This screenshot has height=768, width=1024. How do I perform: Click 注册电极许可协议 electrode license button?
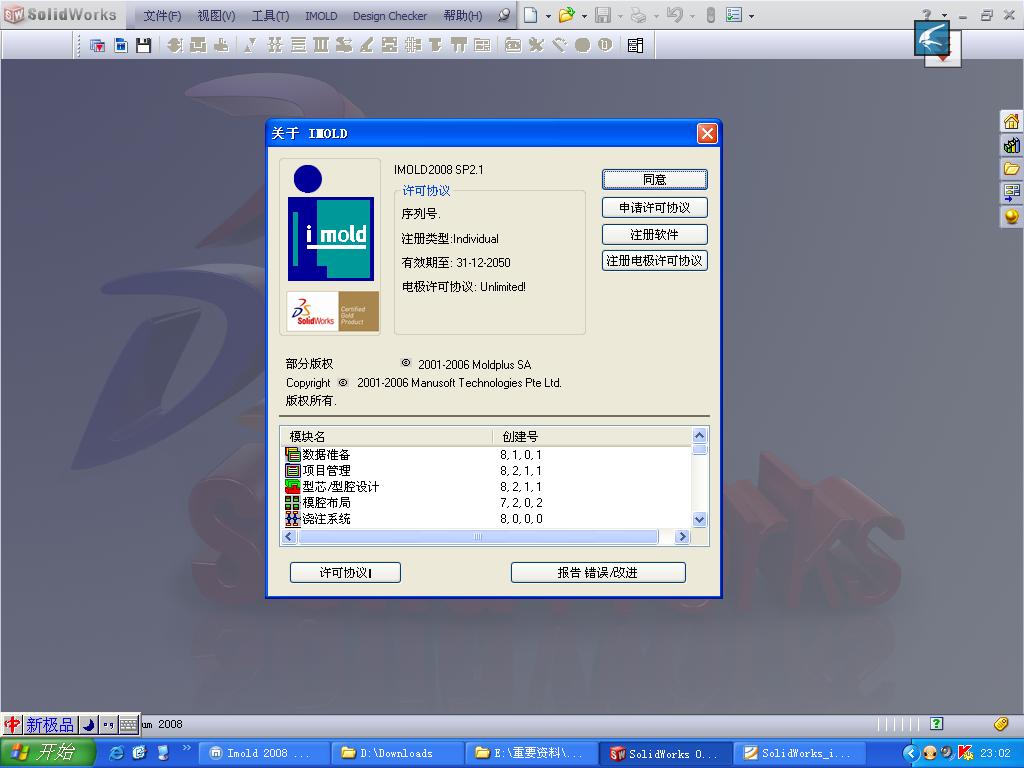(654, 261)
